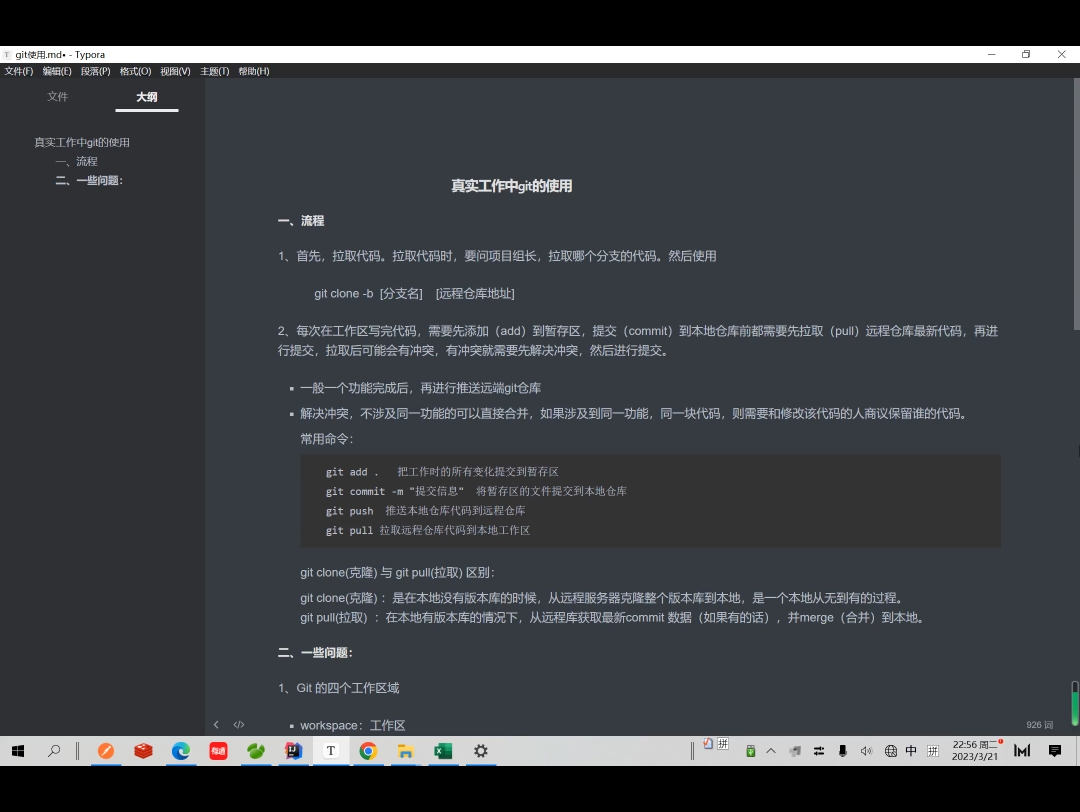Image resolution: width=1080 pixels, height=812 pixels.
Task: Click the code line git commit -m
Action: pyautogui.click(x=476, y=491)
